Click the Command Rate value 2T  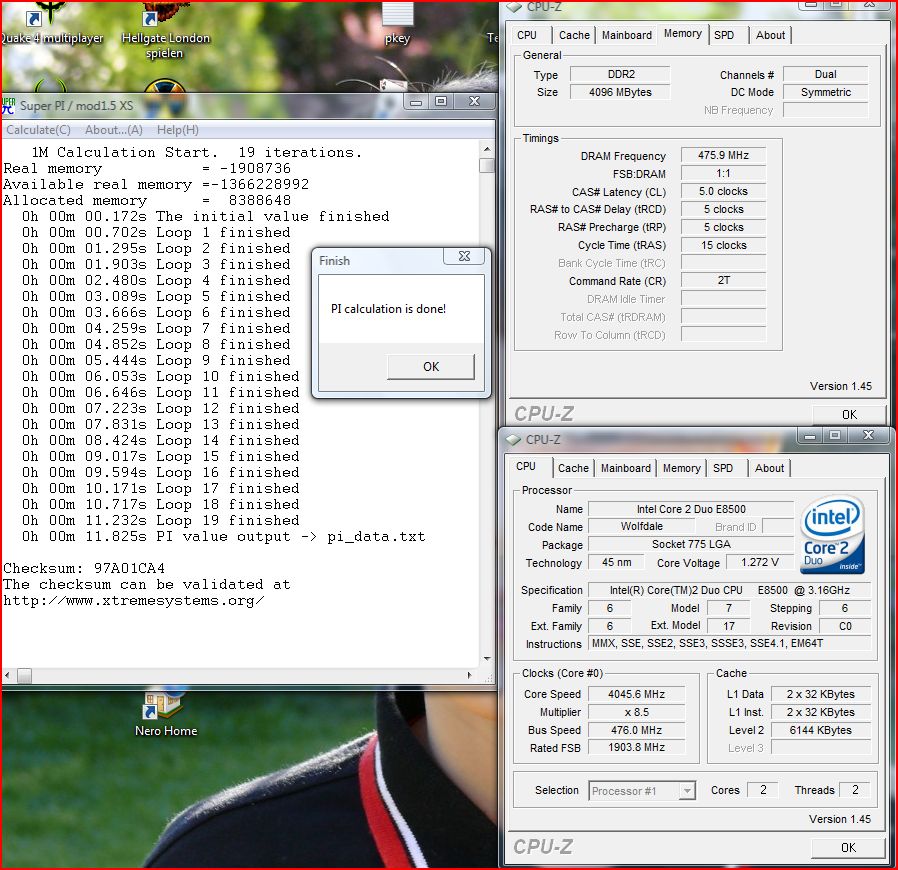(723, 280)
